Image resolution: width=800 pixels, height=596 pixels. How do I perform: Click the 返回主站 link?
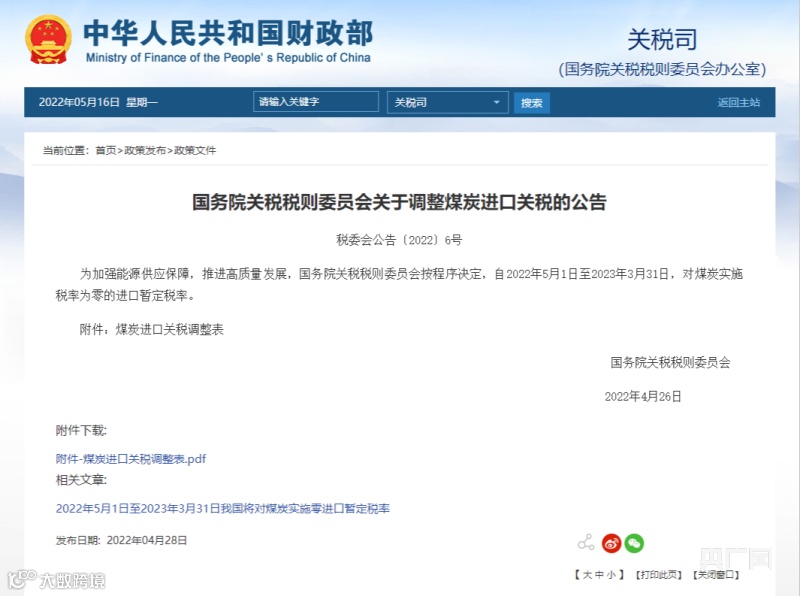click(x=738, y=103)
